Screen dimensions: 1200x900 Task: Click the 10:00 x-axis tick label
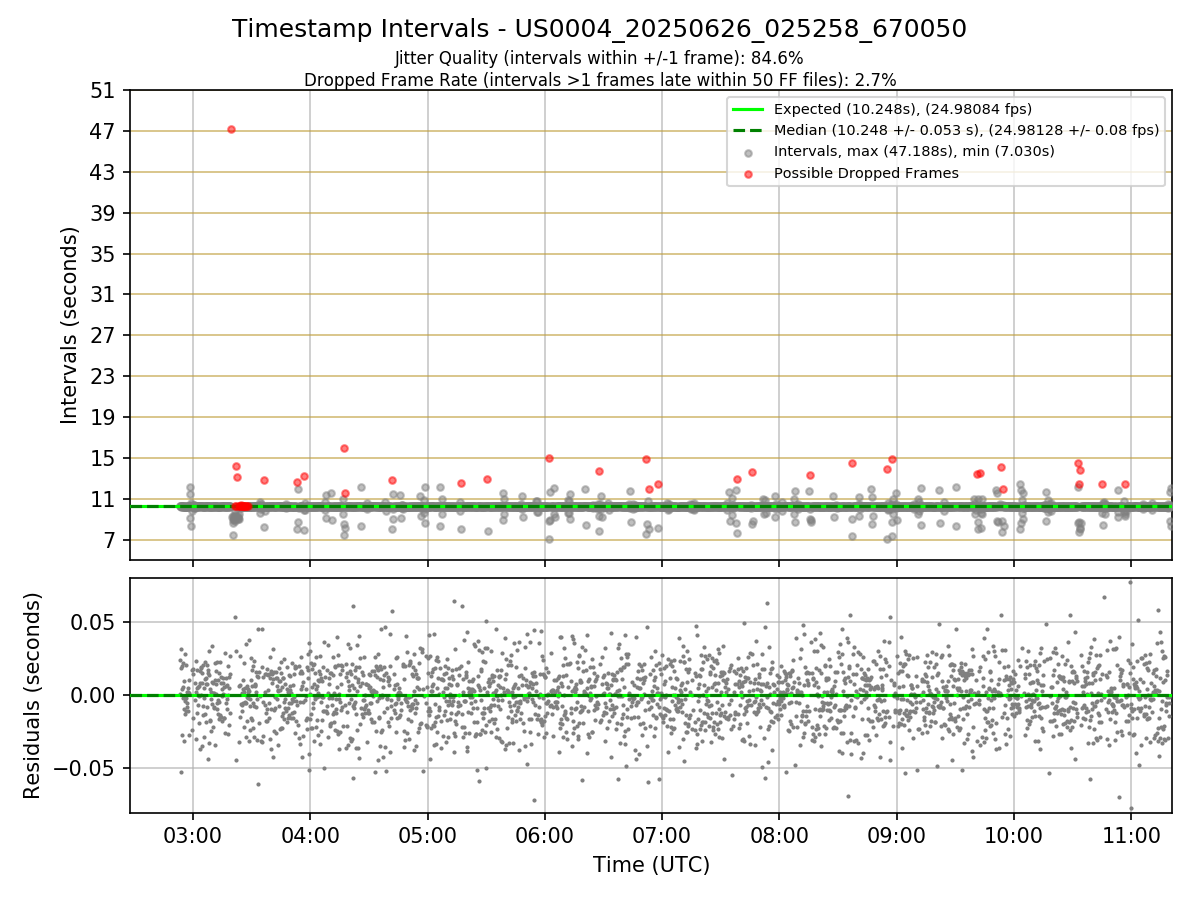coord(1014,834)
